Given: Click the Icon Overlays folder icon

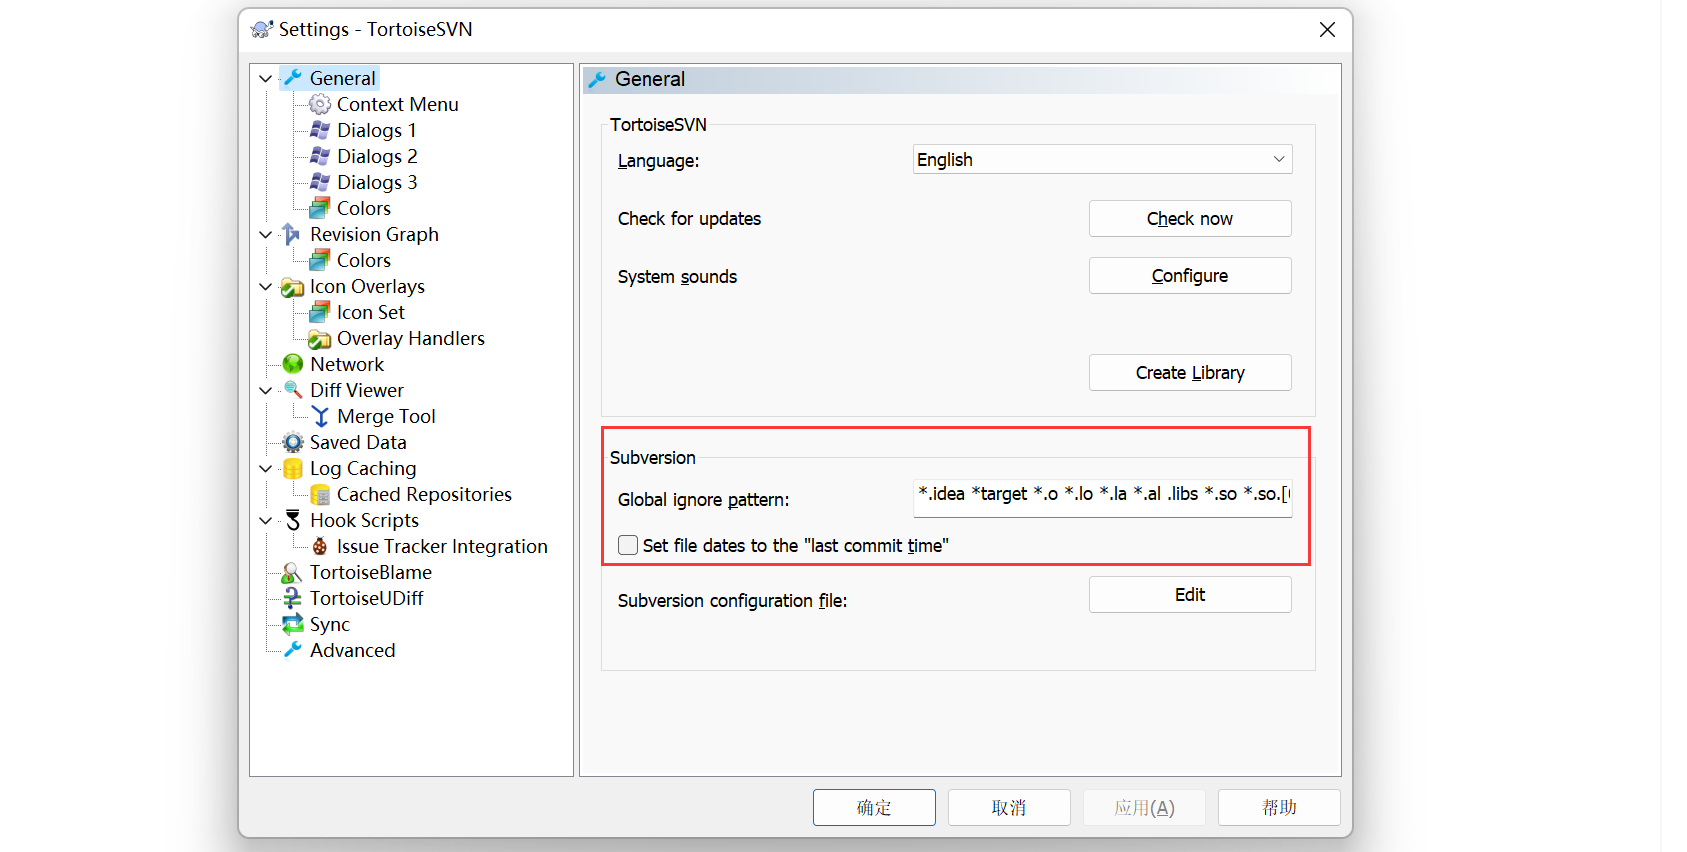Looking at the screenshot, I should 293,287.
